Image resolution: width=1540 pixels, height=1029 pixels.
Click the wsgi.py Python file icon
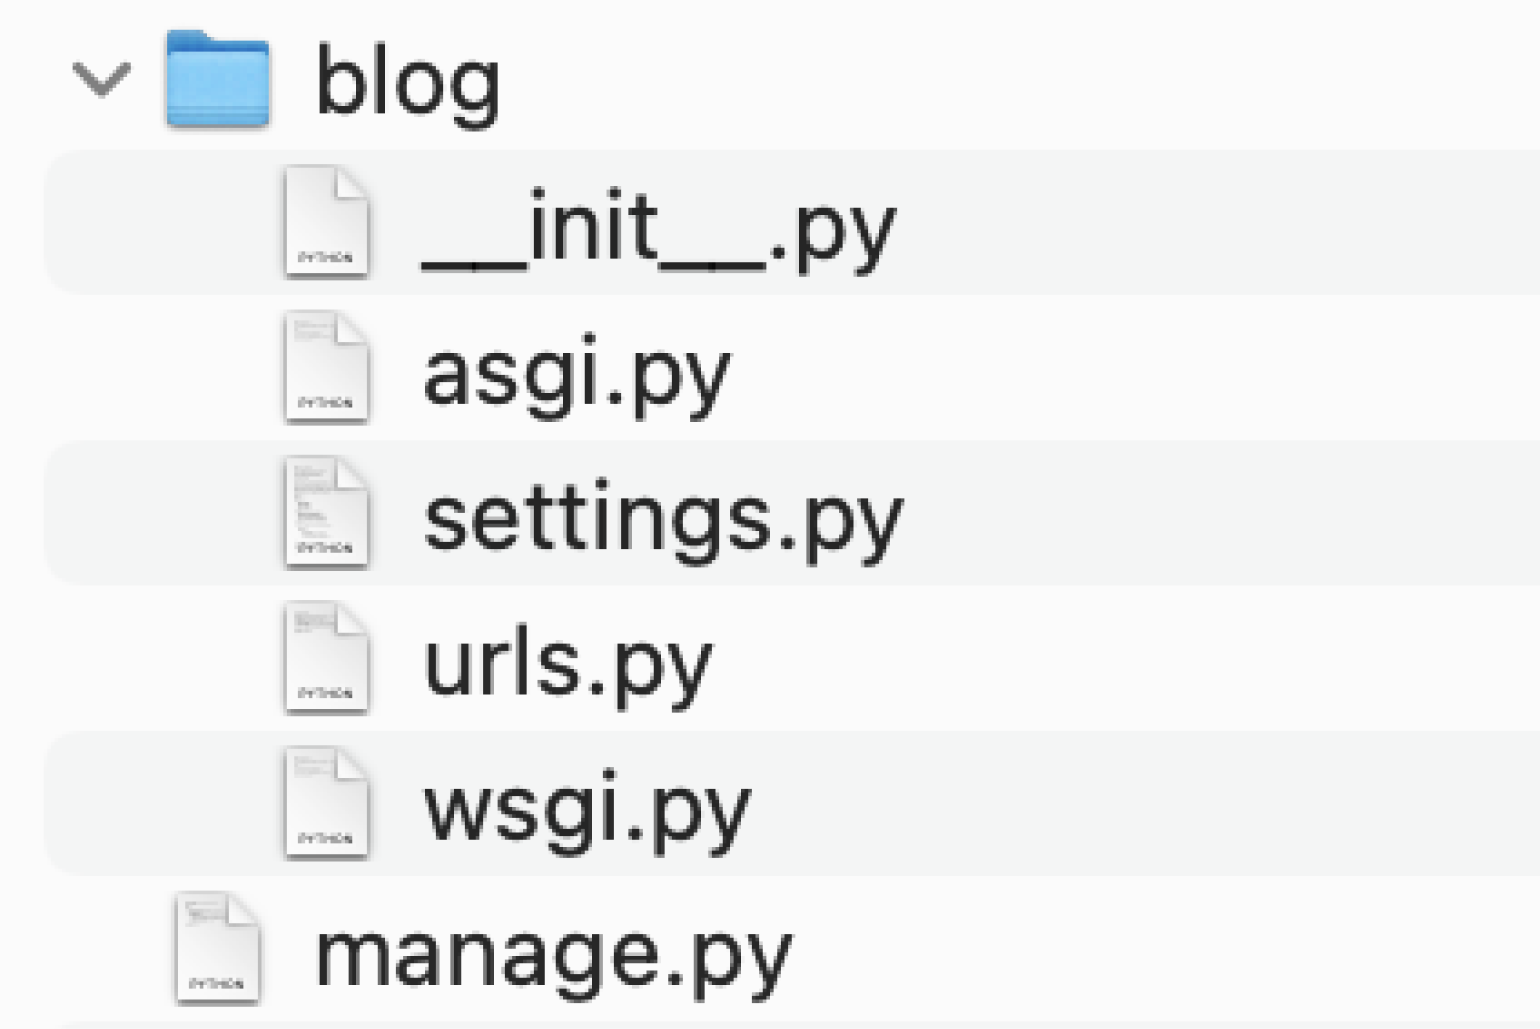tap(326, 803)
